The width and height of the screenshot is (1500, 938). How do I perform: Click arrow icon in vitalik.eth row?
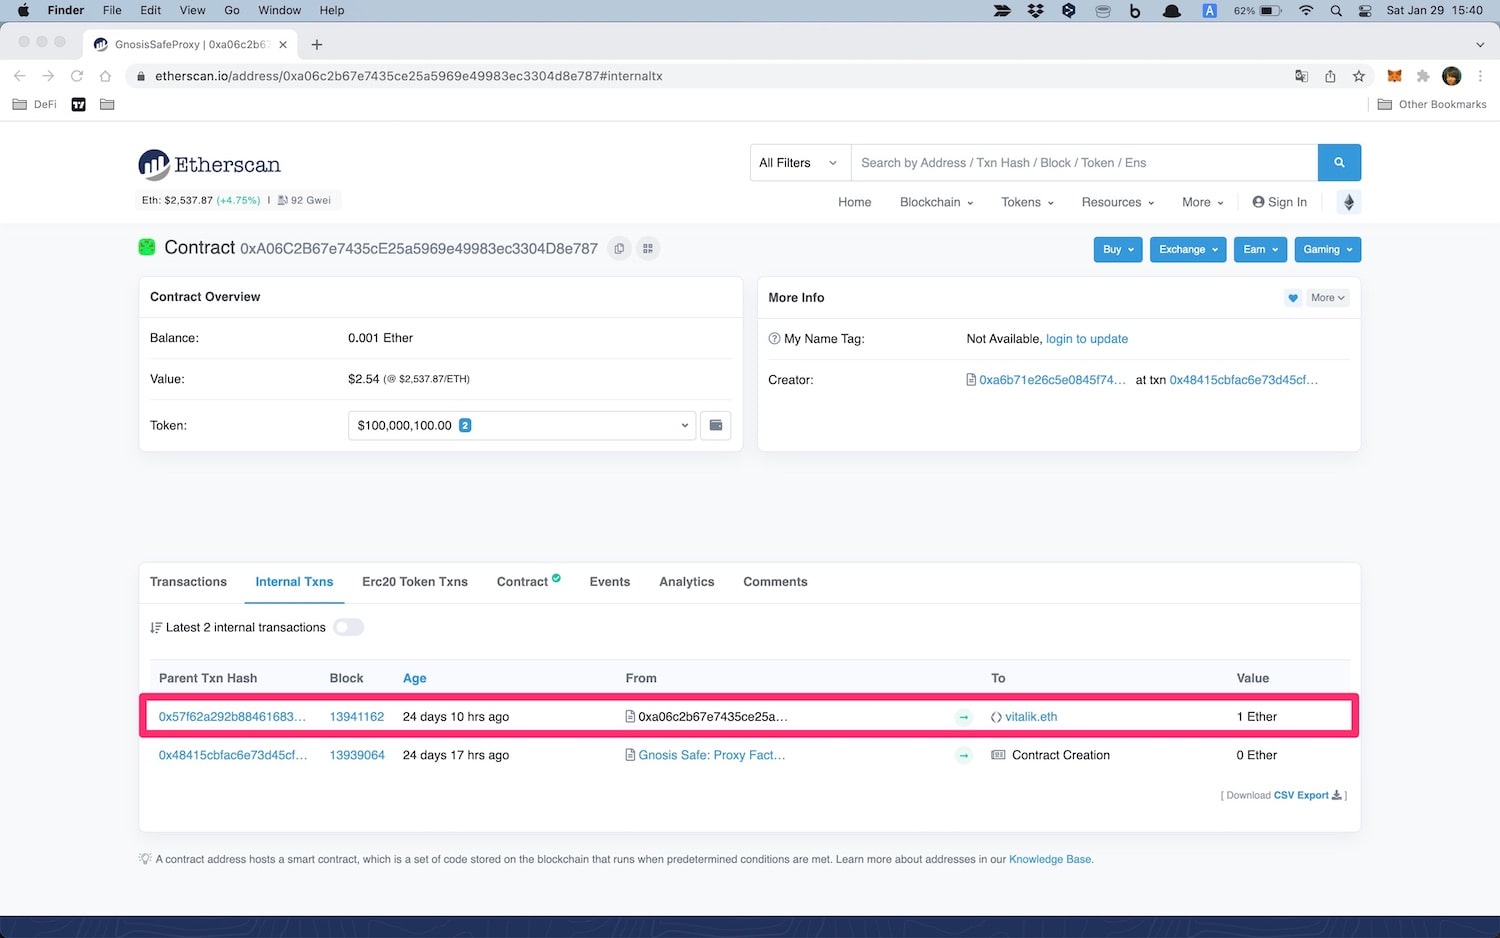point(964,717)
